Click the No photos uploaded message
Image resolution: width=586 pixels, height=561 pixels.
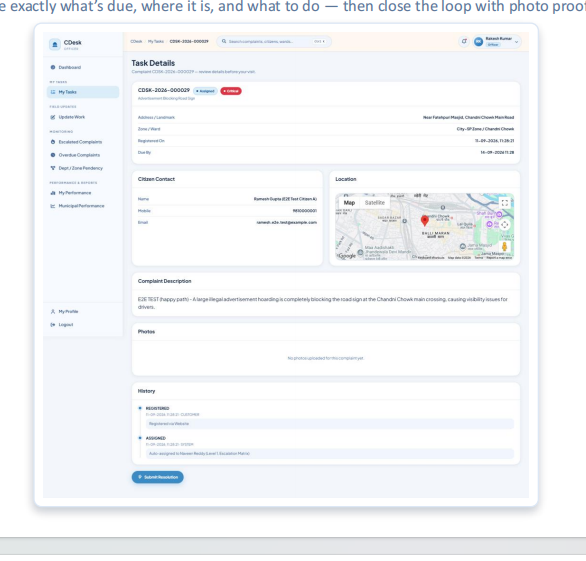pos(326,358)
